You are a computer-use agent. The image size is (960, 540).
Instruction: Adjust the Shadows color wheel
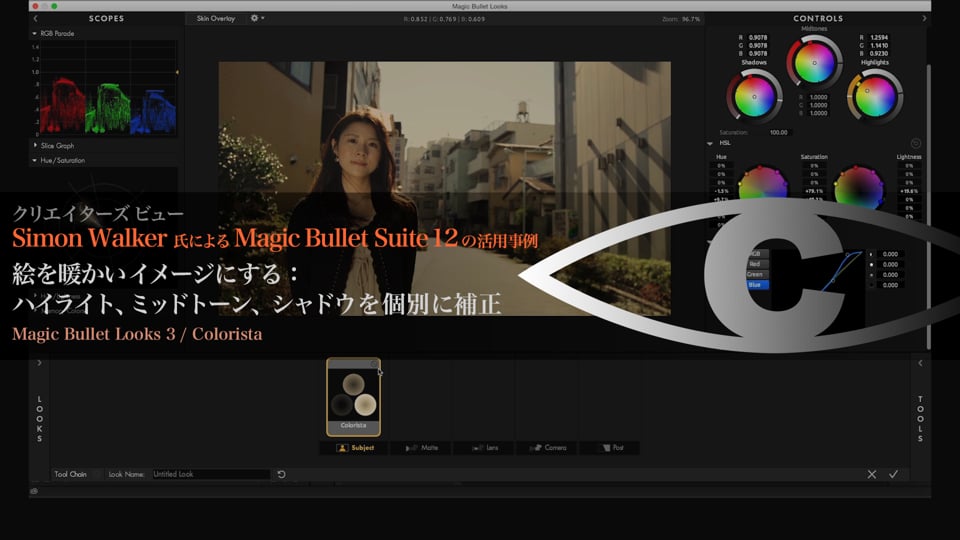point(754,97)
